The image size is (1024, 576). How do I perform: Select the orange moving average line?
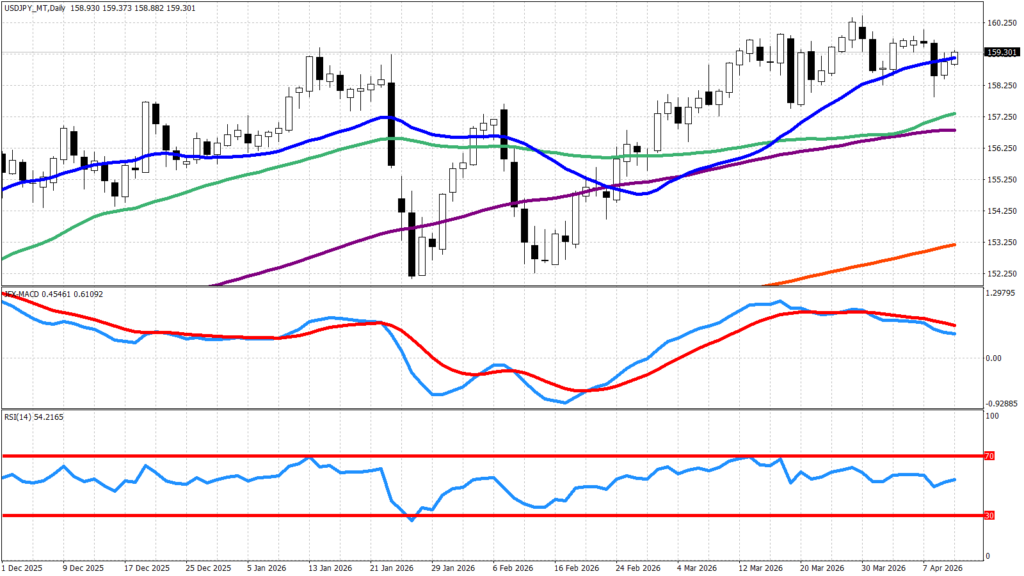[900, 254]
